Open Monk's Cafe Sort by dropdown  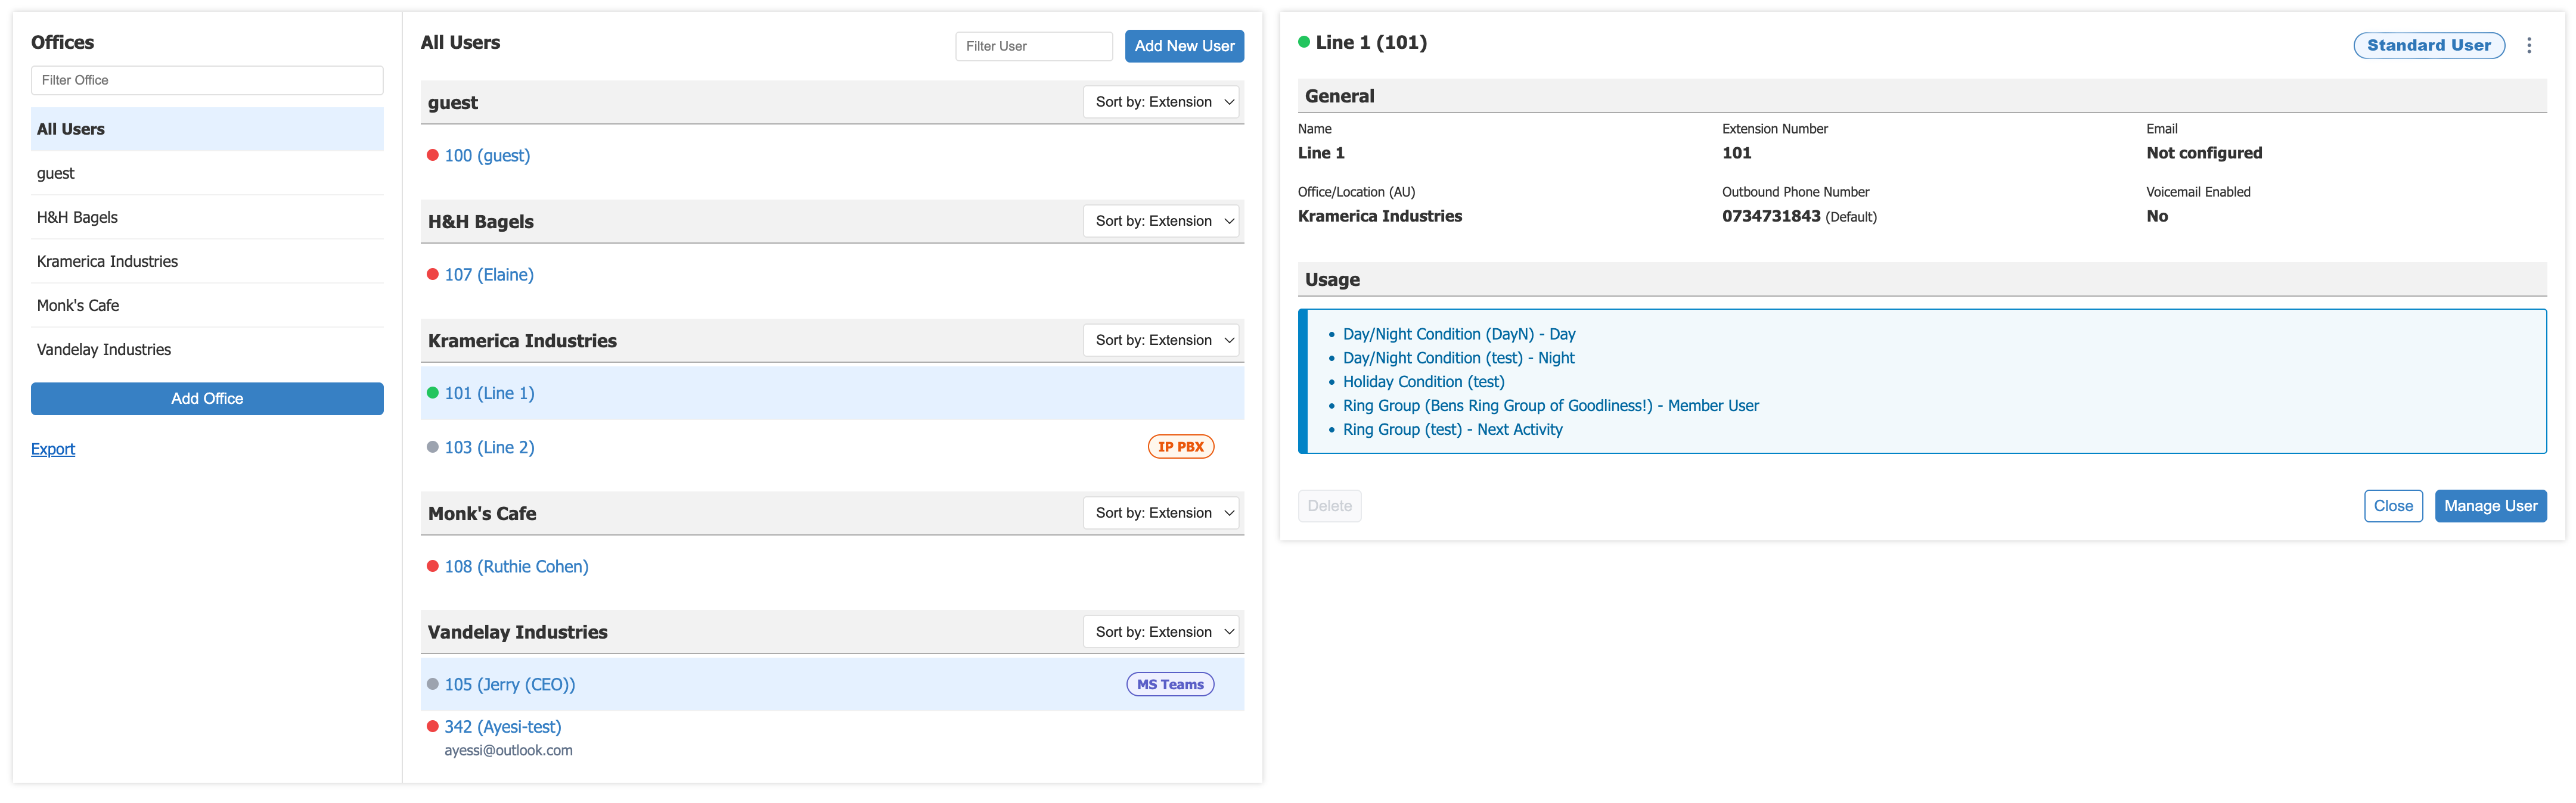(x=1161, y=513)
